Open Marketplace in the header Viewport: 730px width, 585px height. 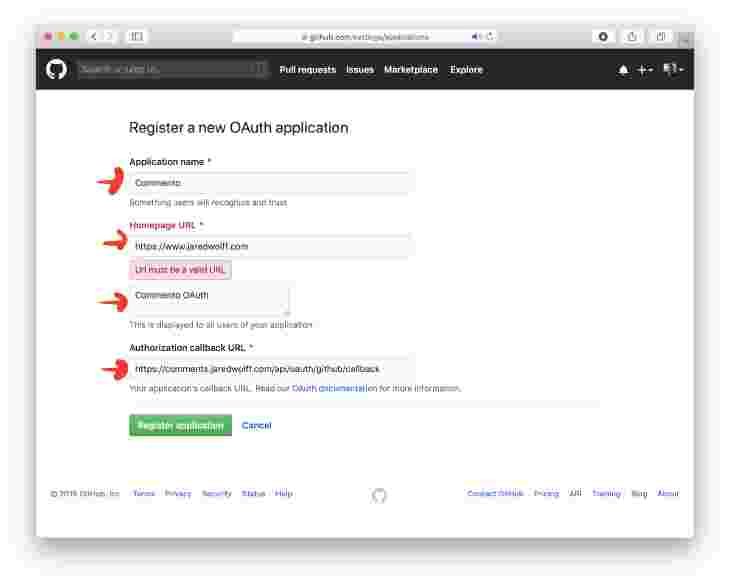coord(411,70)
